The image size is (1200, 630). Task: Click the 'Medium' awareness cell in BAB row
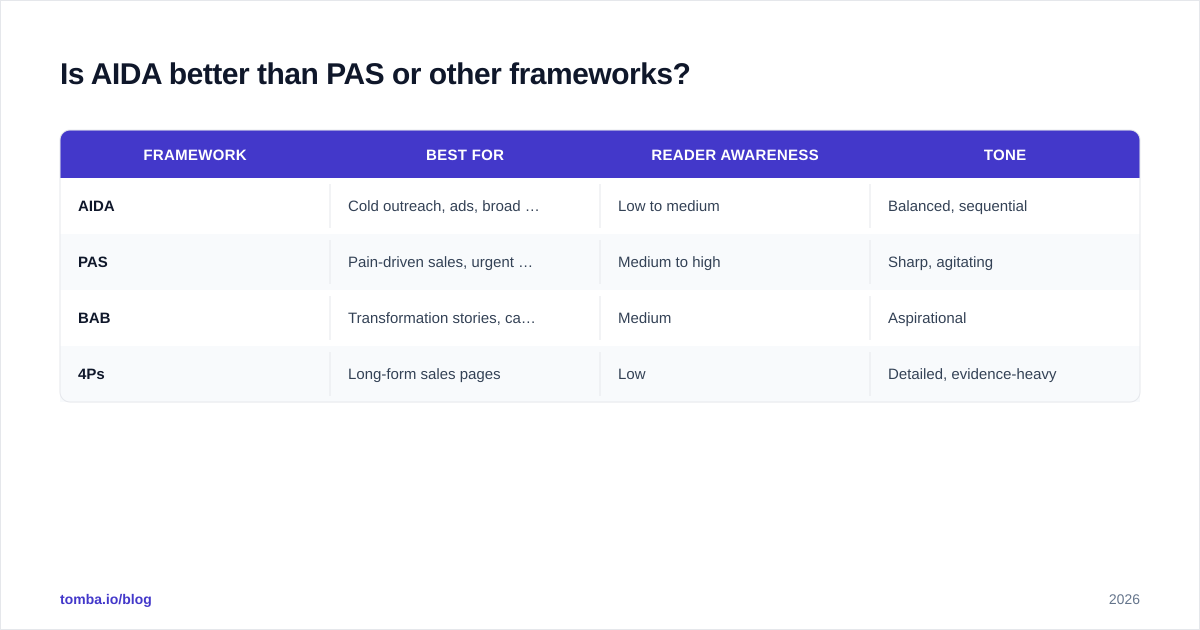(735, 318)
